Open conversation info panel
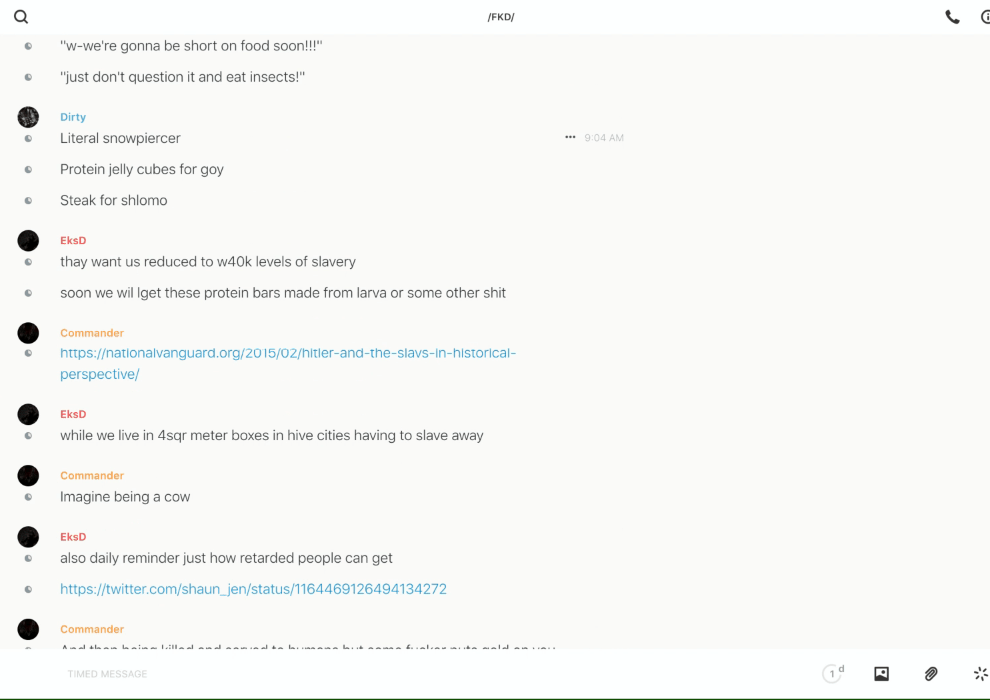 (x=985, y=17)
